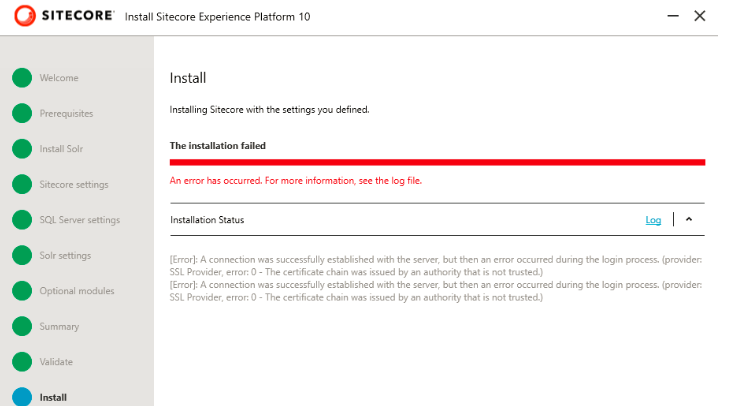Click the green SQL Server settings circle

click(x=22, y=220)
